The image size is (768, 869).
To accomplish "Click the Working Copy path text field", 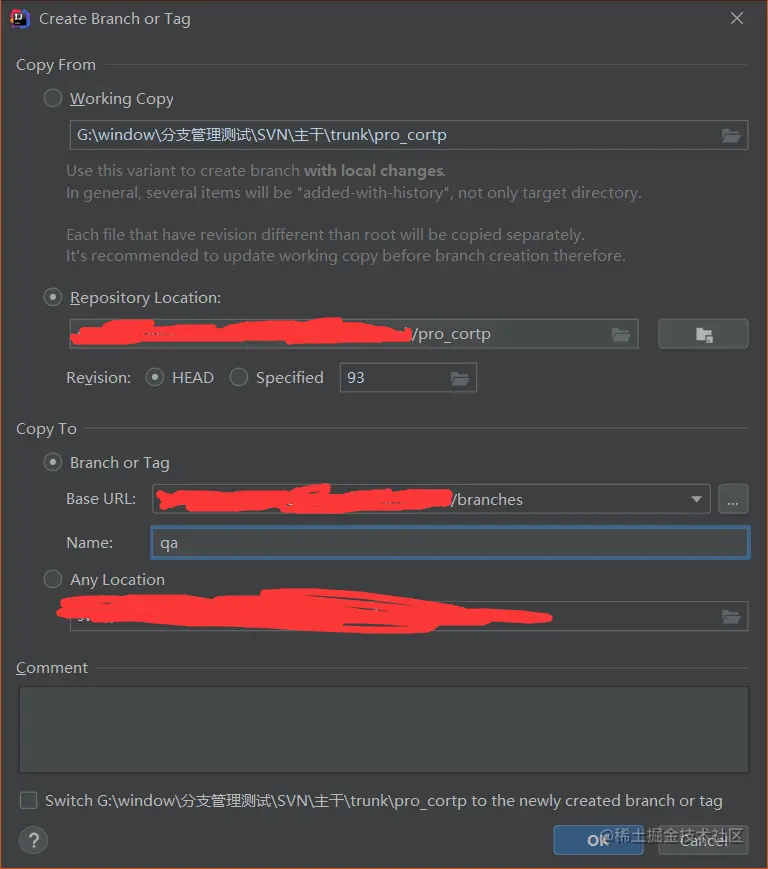I will [x=408, y=135].
